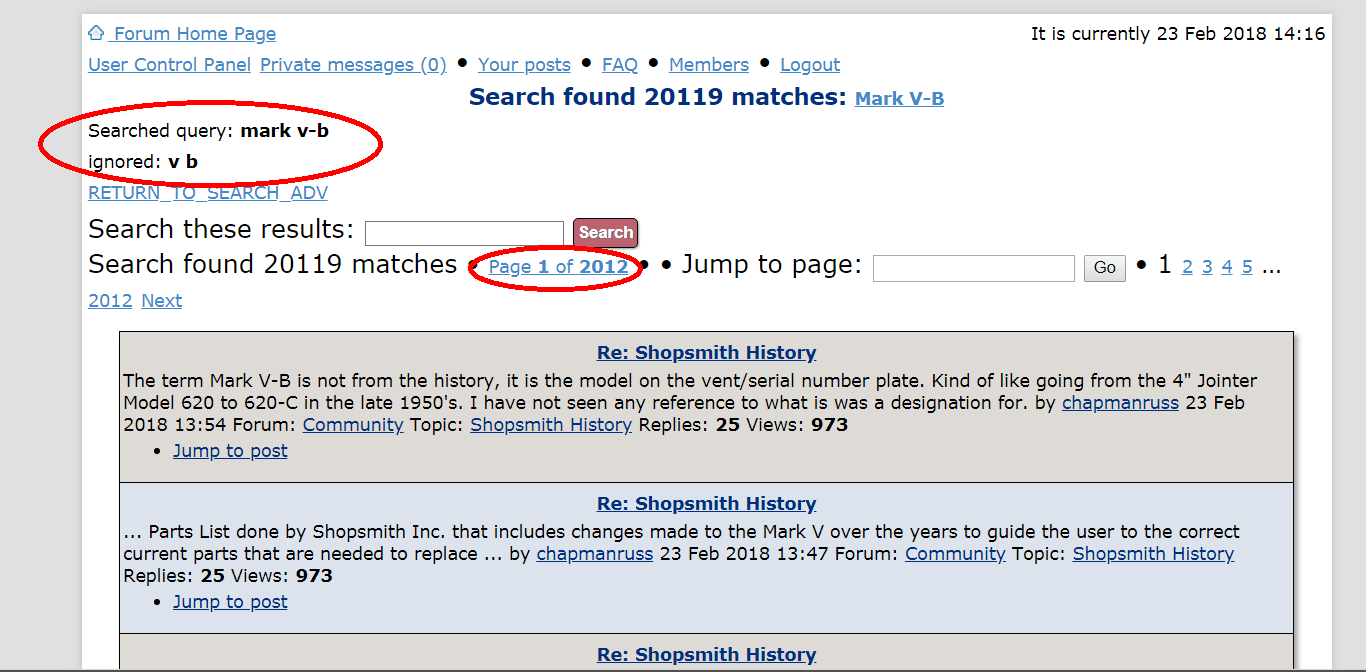Open chapmanruss profile in 13:47 result
The width and height of the screenshot is (1366, 672).
pyautogui.click(x=595, y=554)
